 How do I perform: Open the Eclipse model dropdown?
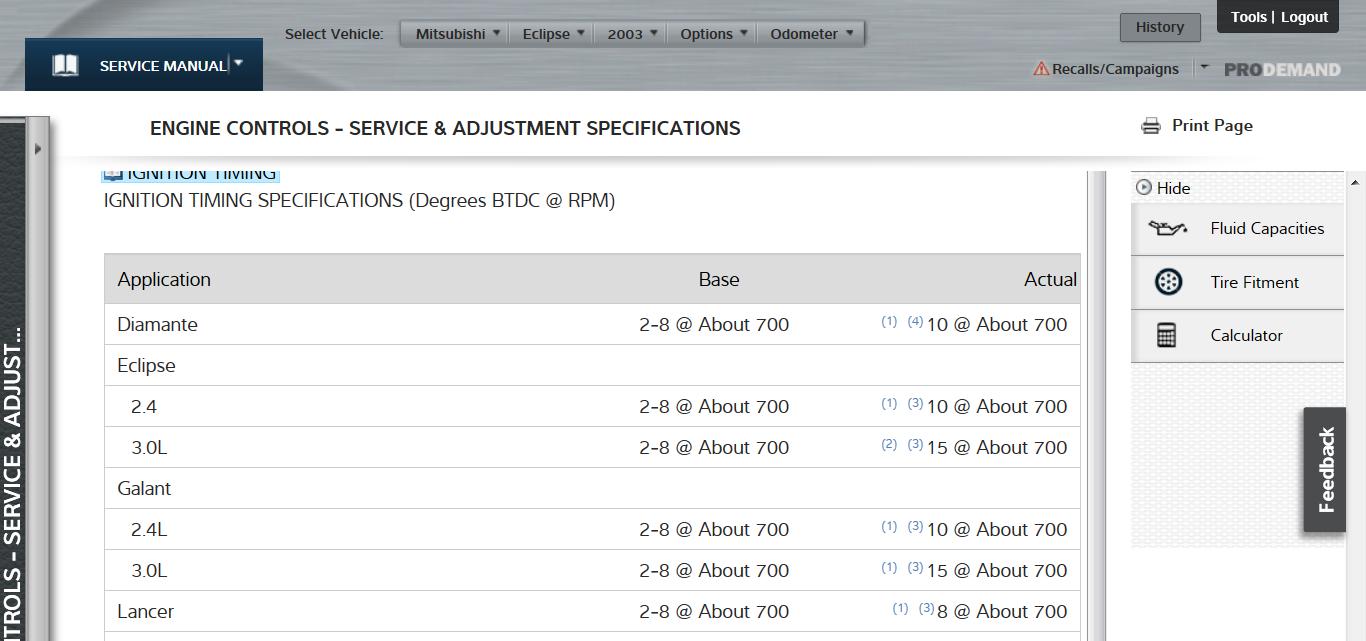553,34
